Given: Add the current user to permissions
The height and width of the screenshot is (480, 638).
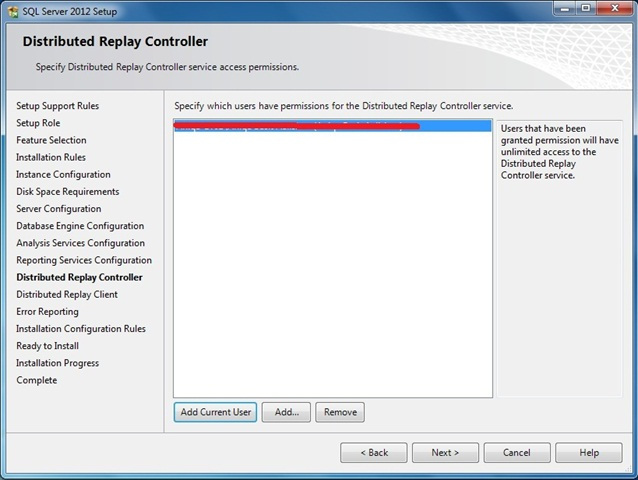Looking at the screenshot, I should tap(215, 412).
